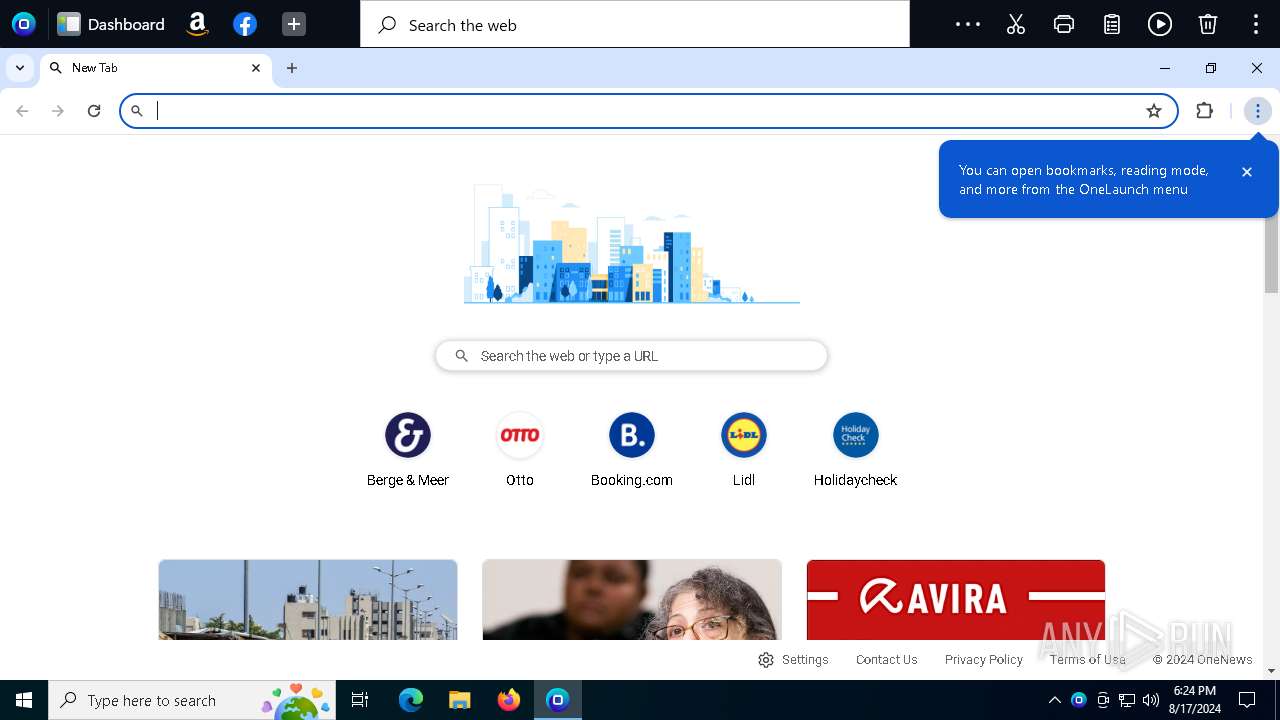Screen dimensions: 1280x720
Task: Reload the current page
Action: (x=94, y=111)
